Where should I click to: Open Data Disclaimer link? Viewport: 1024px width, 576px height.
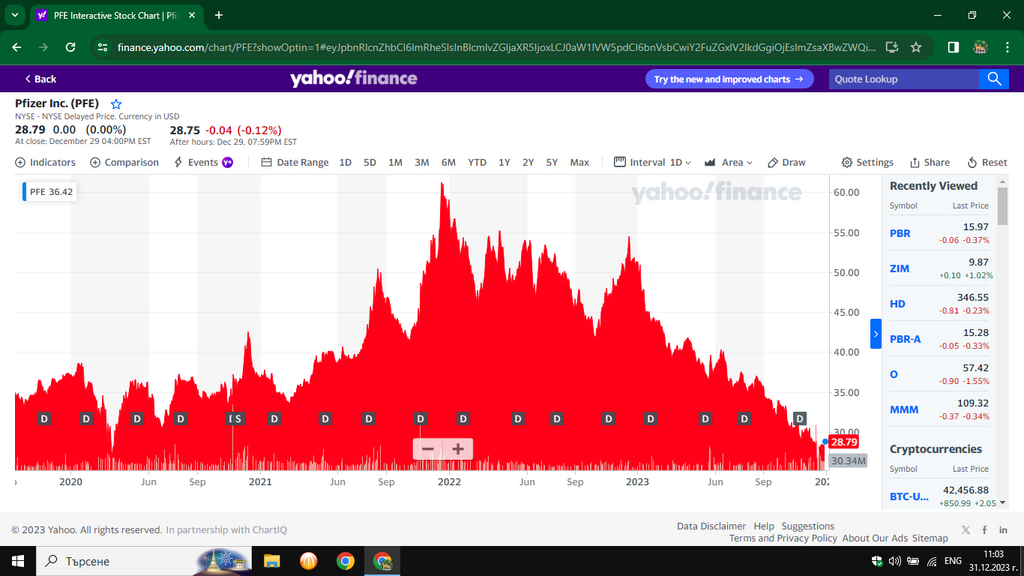coord(711,526)
